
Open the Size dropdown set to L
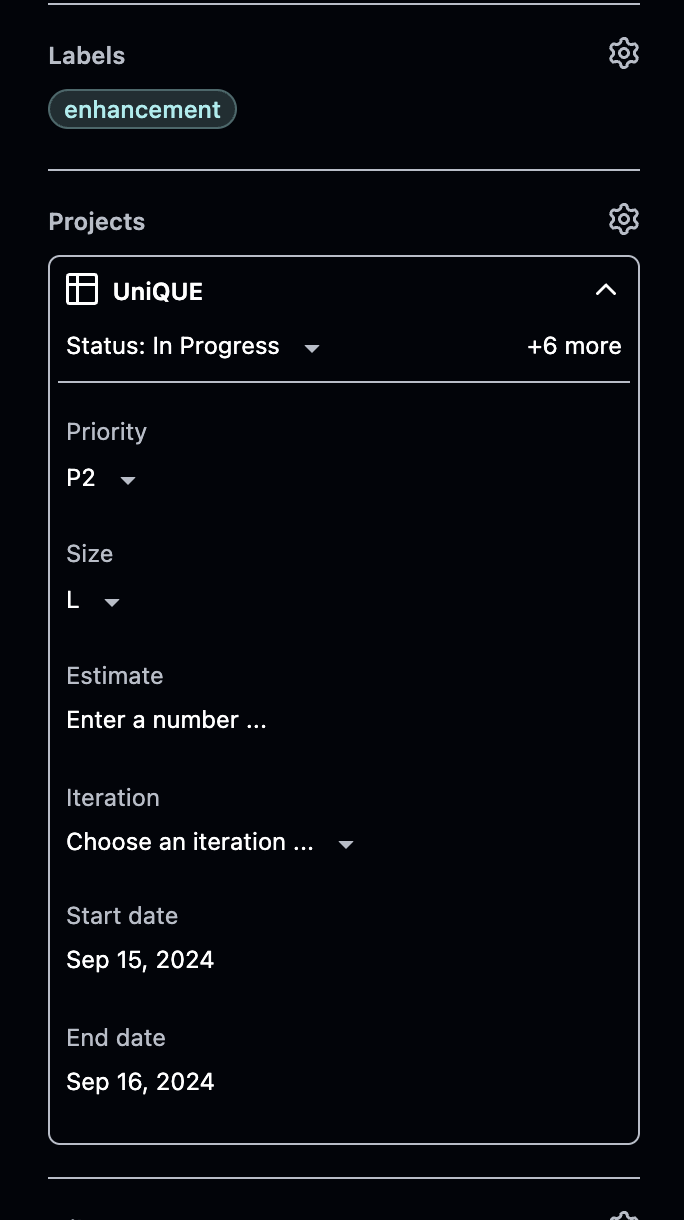tap(72, 600)
